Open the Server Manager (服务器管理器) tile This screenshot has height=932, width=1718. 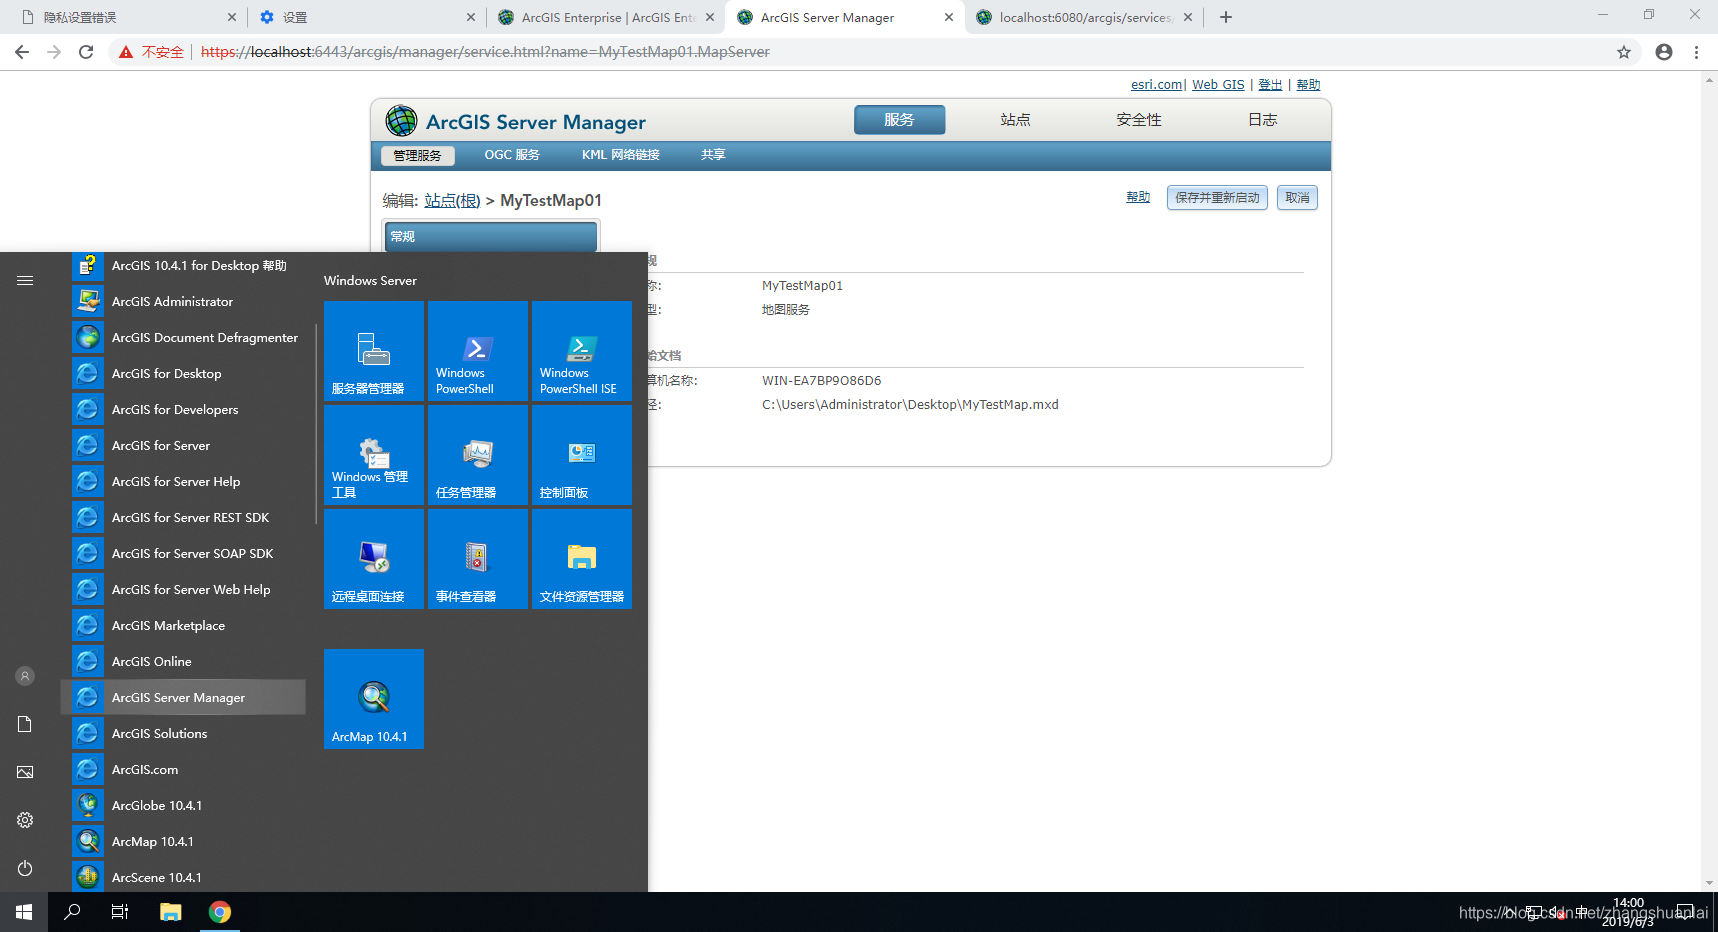[374, 351]
